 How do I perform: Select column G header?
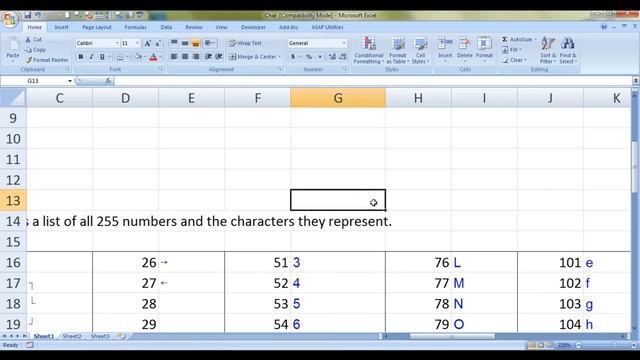(338, 98)
